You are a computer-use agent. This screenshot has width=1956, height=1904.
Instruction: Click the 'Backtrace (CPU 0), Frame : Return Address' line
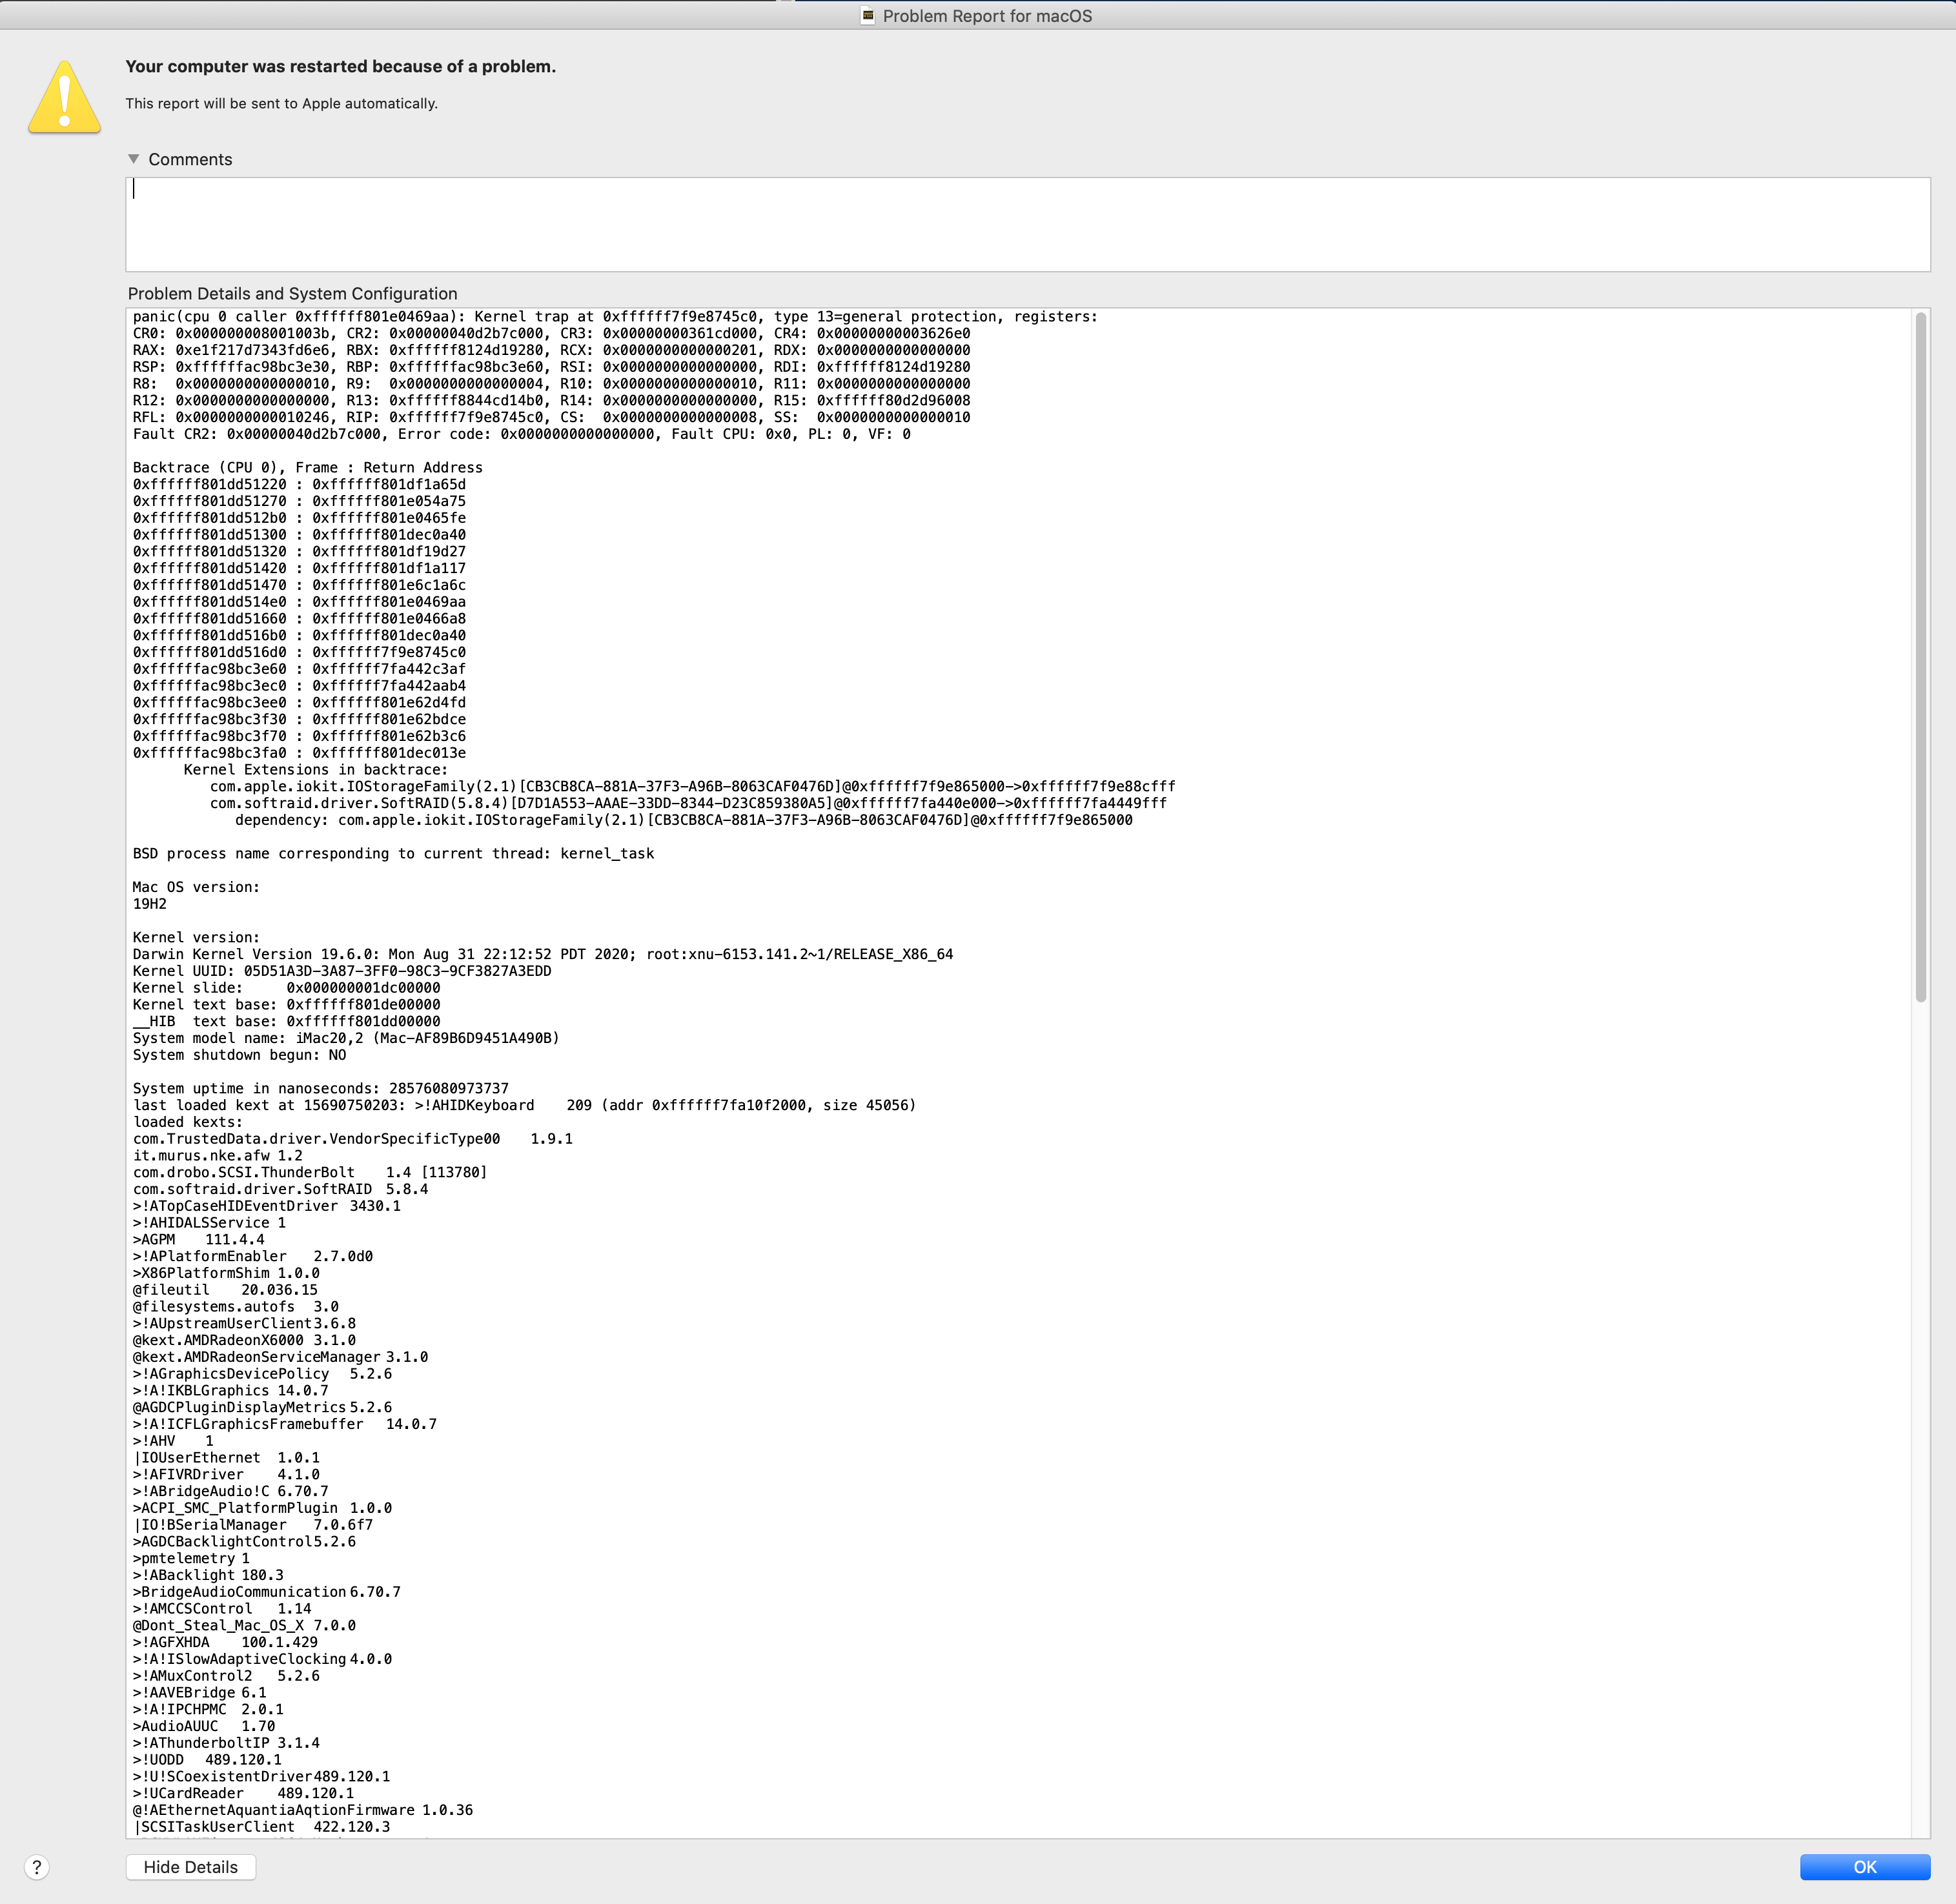(x=308, y=468)
